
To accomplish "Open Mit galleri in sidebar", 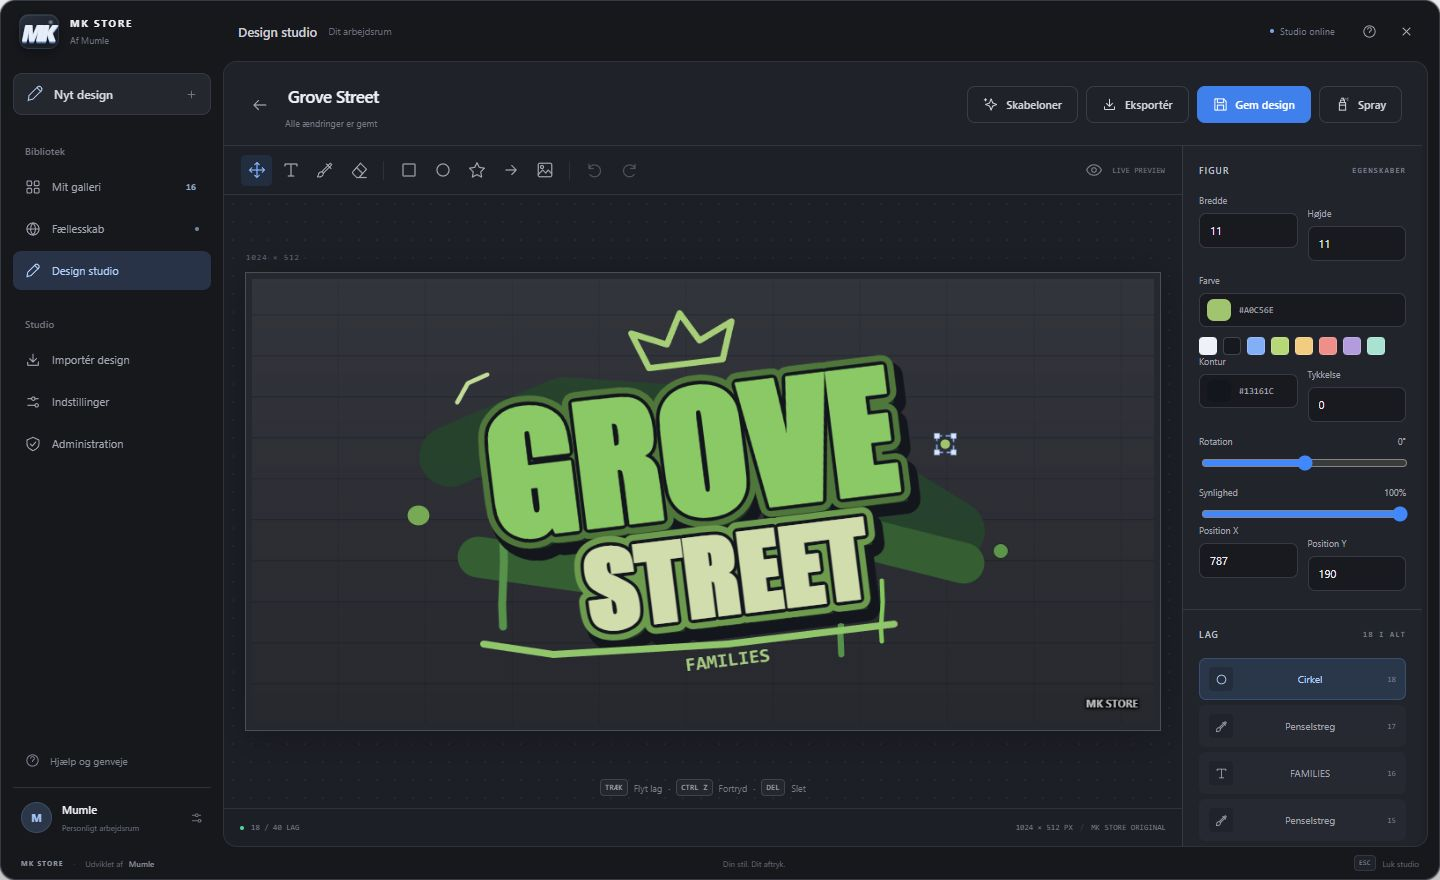I will coord(112,187).
